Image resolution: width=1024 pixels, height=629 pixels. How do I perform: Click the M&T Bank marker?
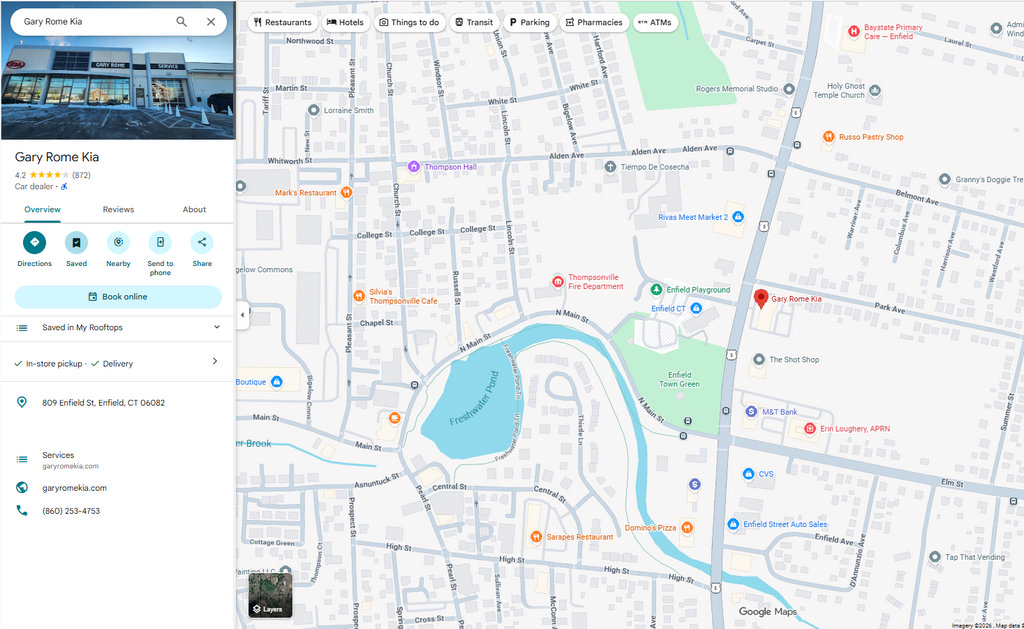[752, 411]
